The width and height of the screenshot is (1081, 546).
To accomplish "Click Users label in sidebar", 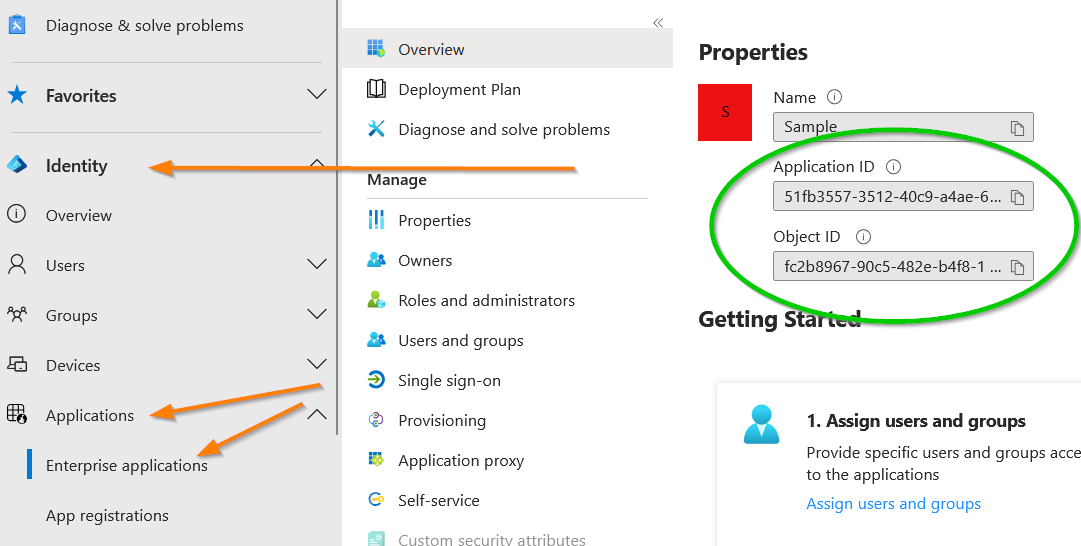I will pyautogui.click(x=65, y=265).
